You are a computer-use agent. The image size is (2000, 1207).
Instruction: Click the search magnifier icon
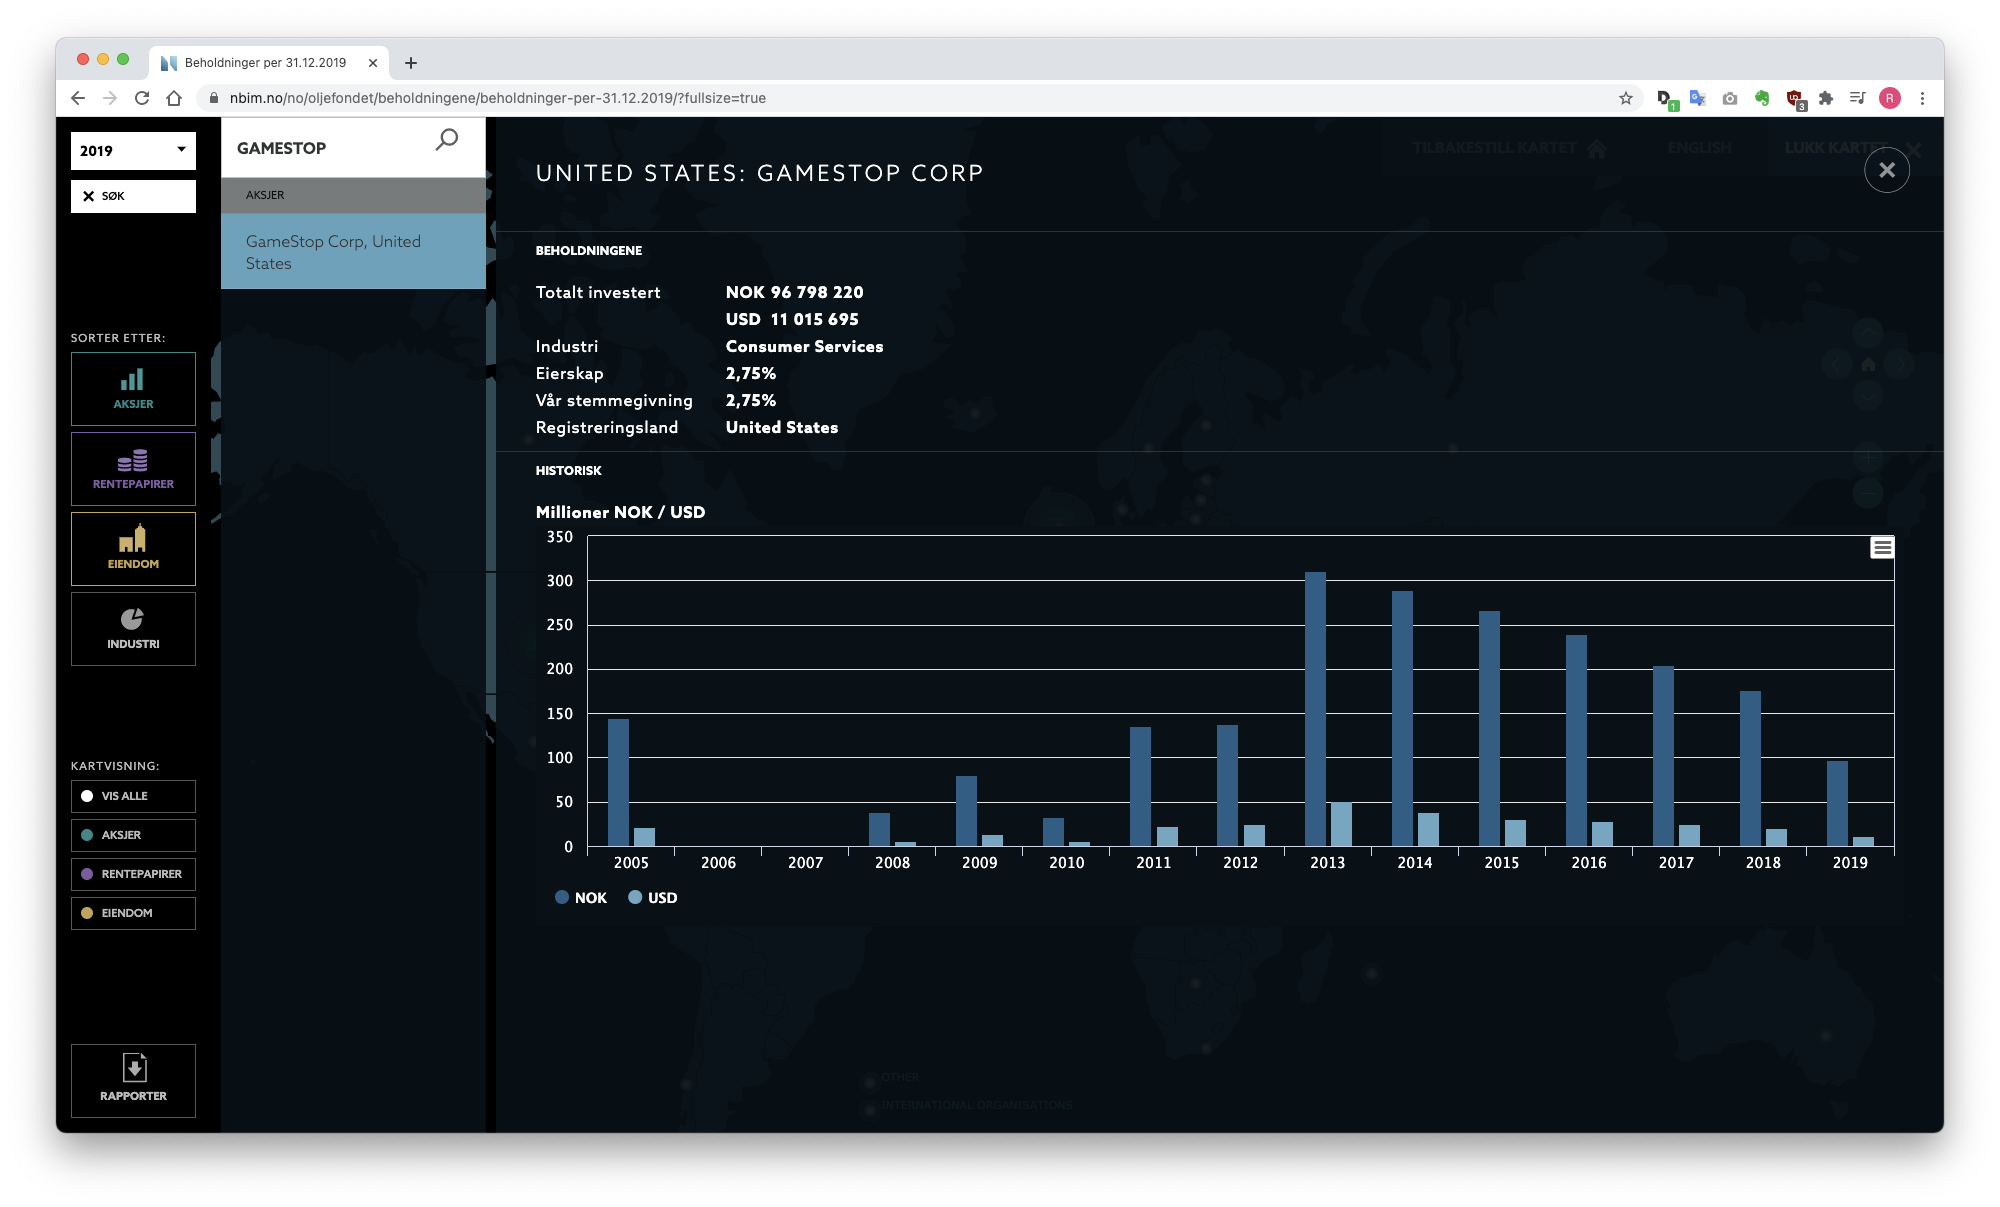click(446, 140)
